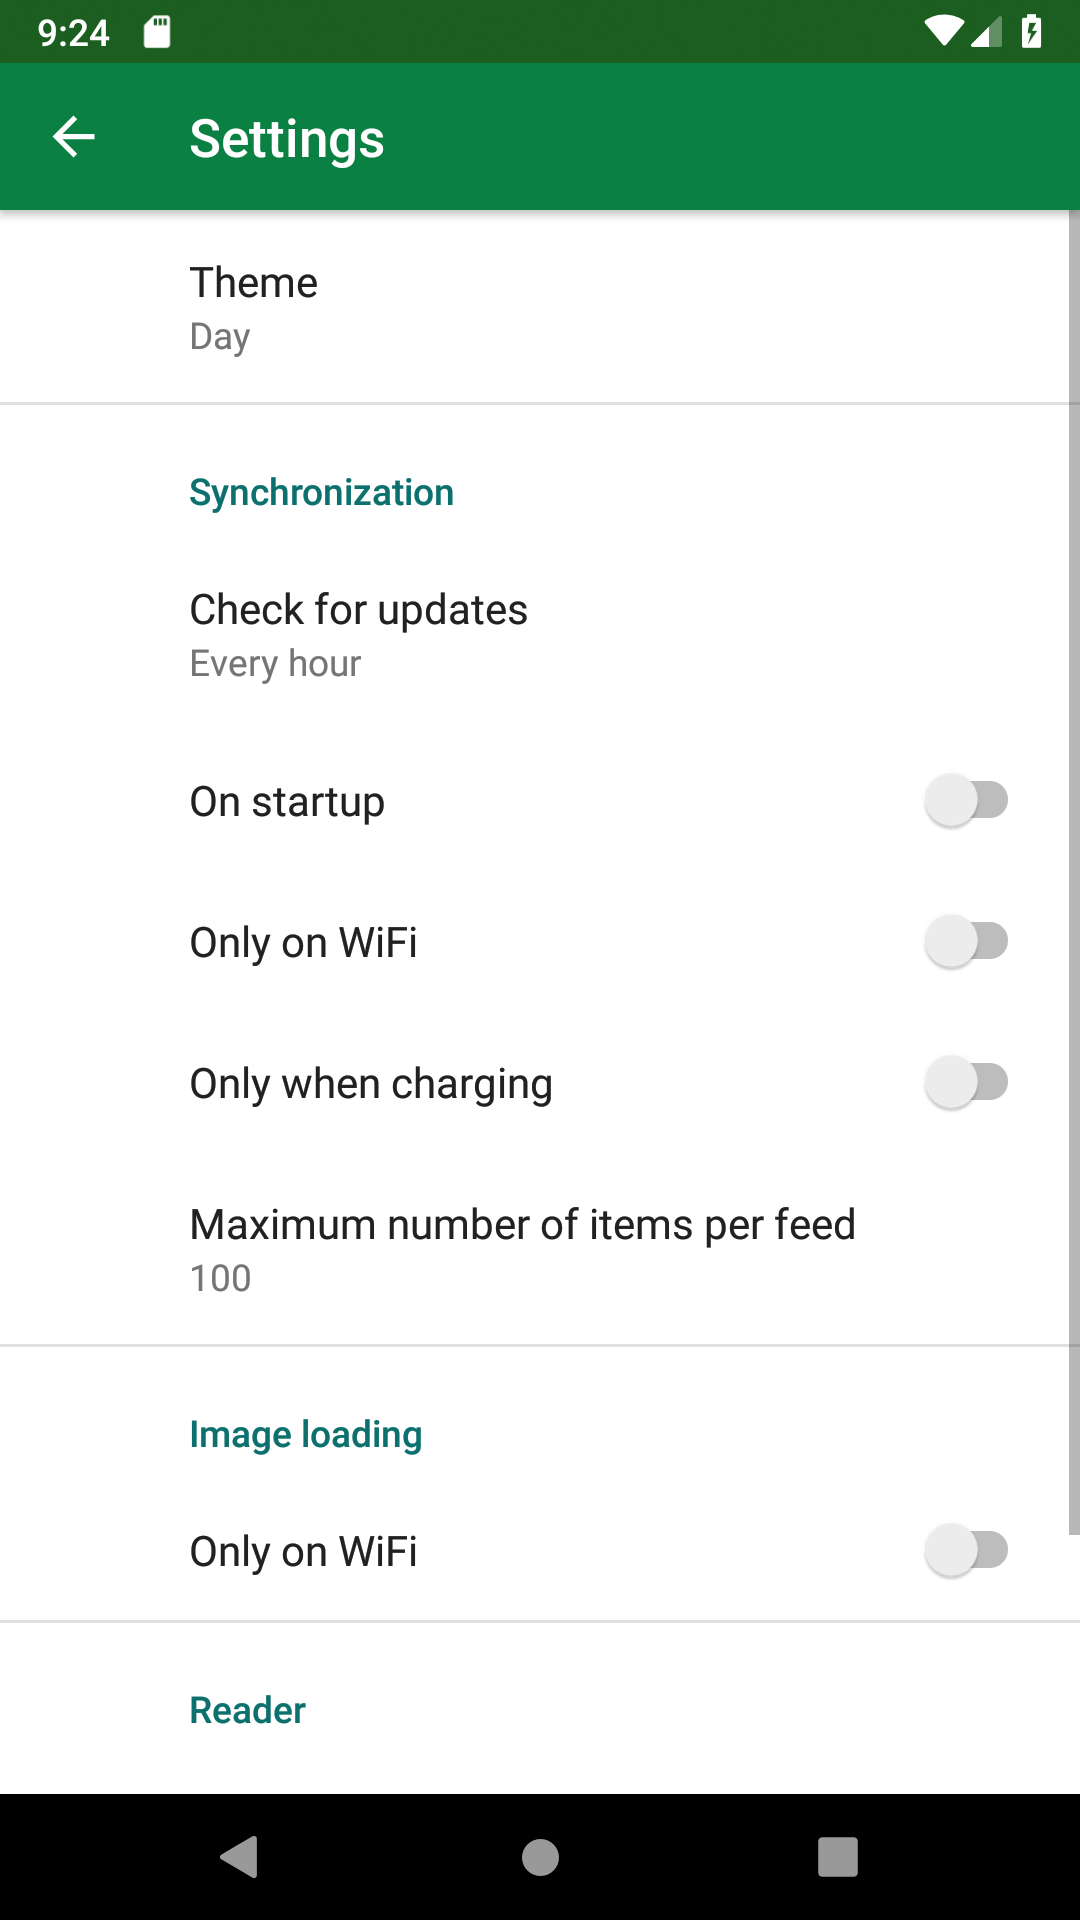This screenshot has height=1920, width=1080.
Task: Tap the WiFi signal status icon
Action: tap(942, 32)
